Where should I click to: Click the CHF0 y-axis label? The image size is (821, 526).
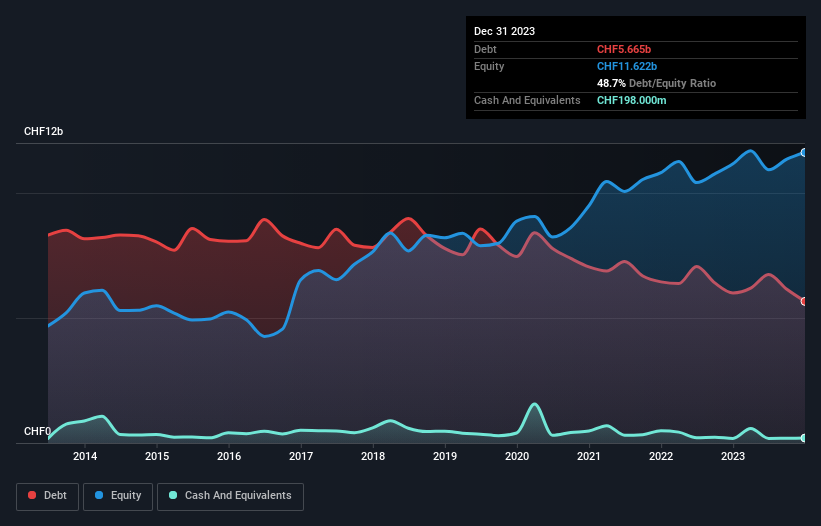(37, 431)
